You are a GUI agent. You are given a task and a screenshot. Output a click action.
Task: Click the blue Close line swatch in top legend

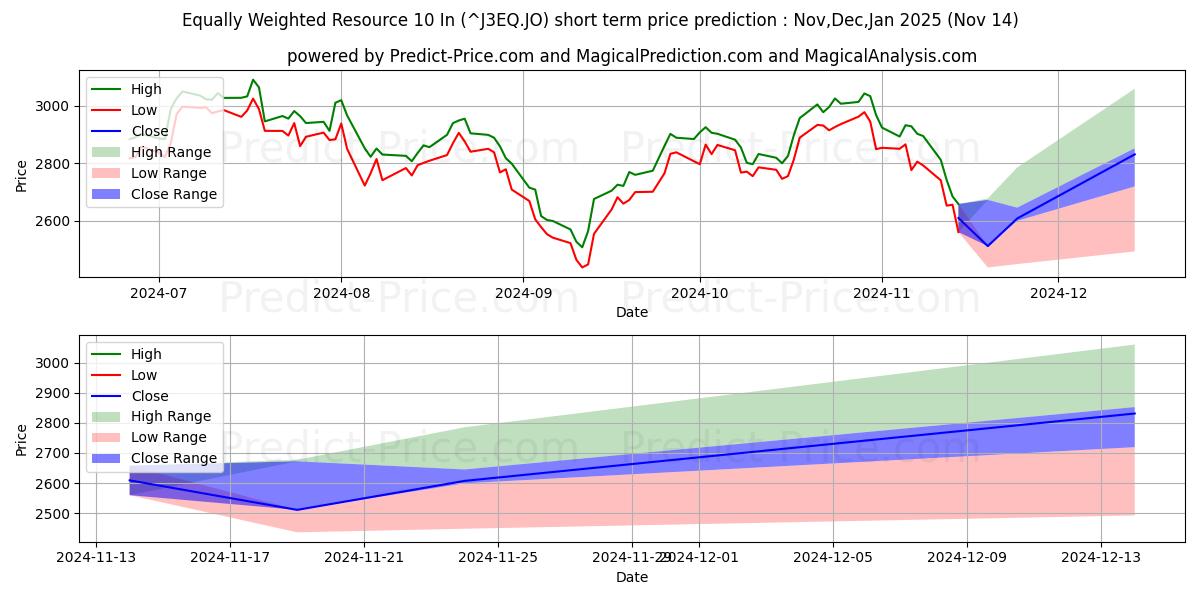pos(108,132)
